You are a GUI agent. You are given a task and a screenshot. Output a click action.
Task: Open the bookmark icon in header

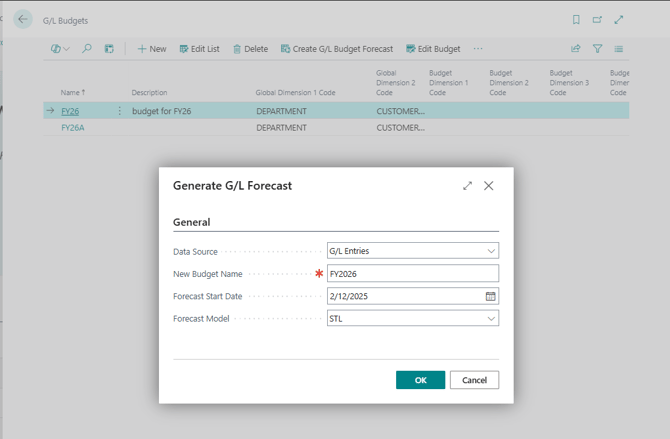(x=576, y=20)
